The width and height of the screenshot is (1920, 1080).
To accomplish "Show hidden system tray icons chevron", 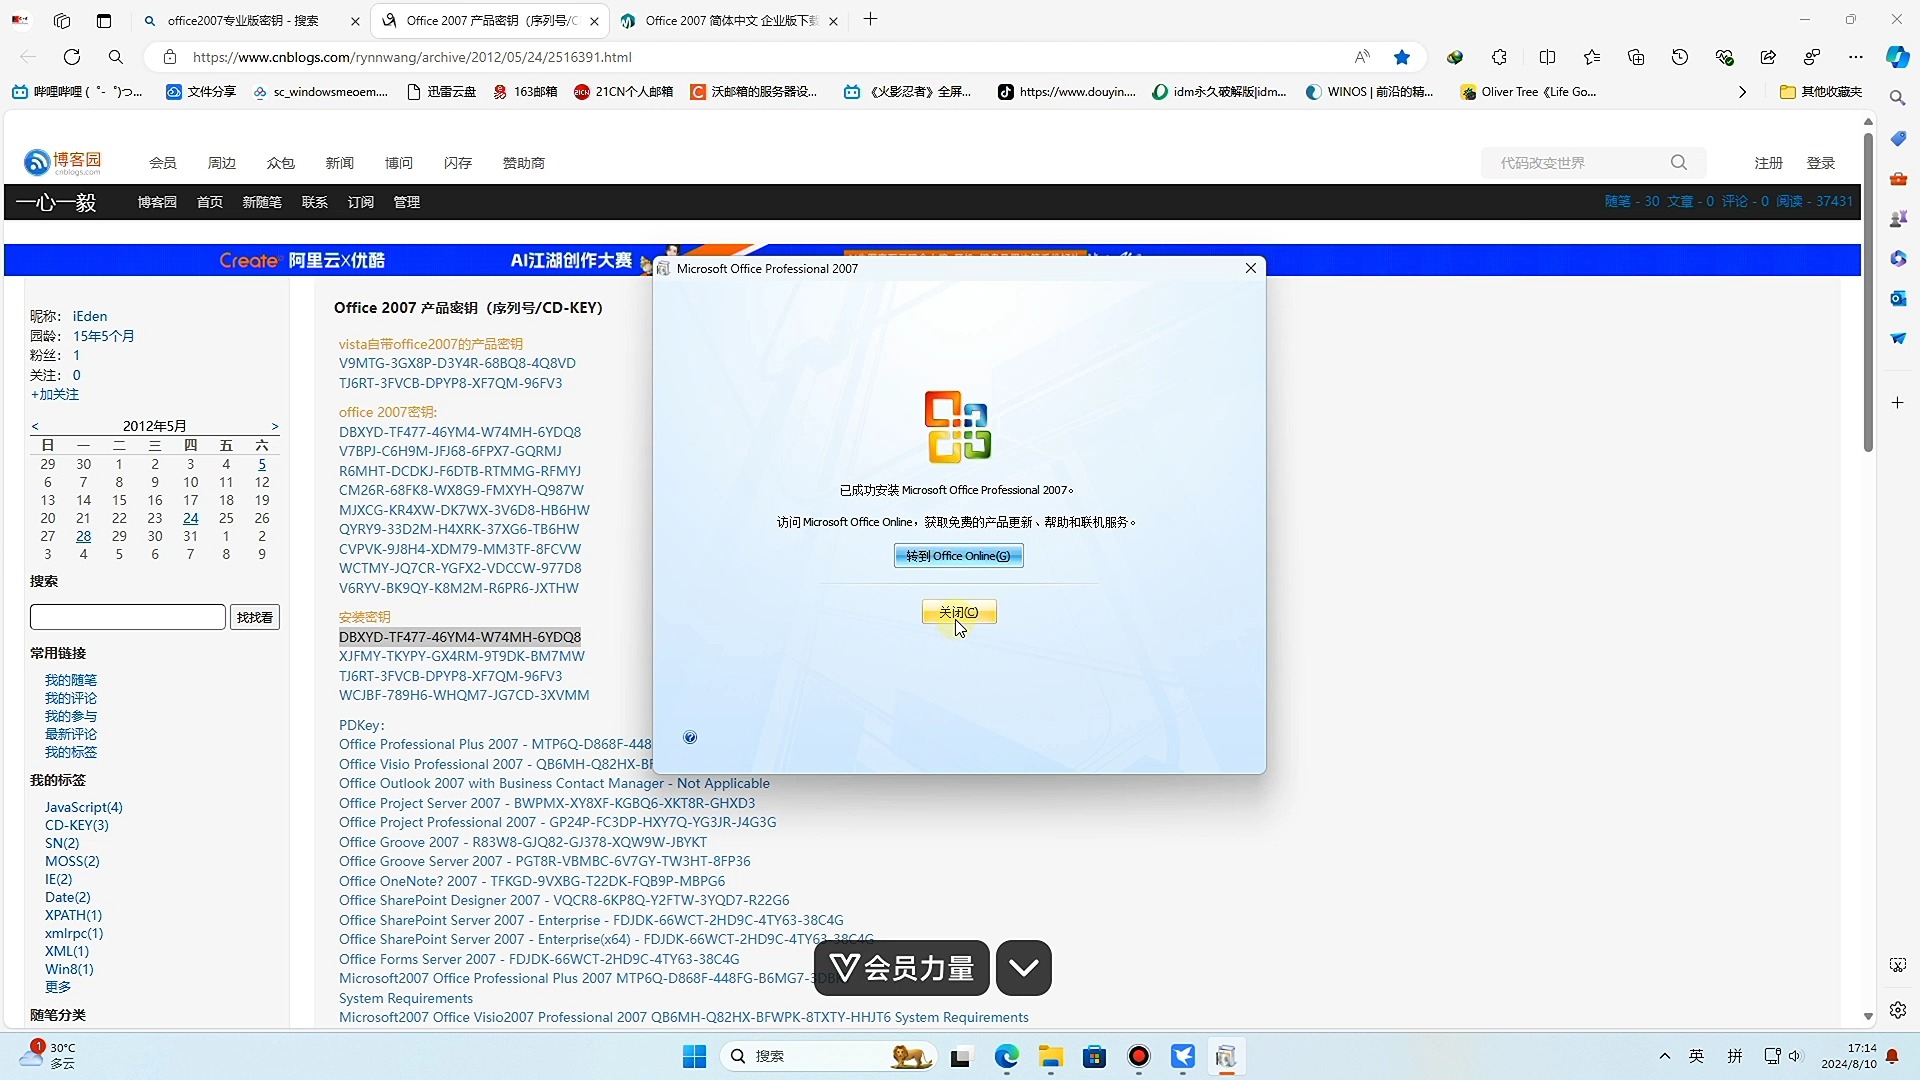I will 1664,1056.
